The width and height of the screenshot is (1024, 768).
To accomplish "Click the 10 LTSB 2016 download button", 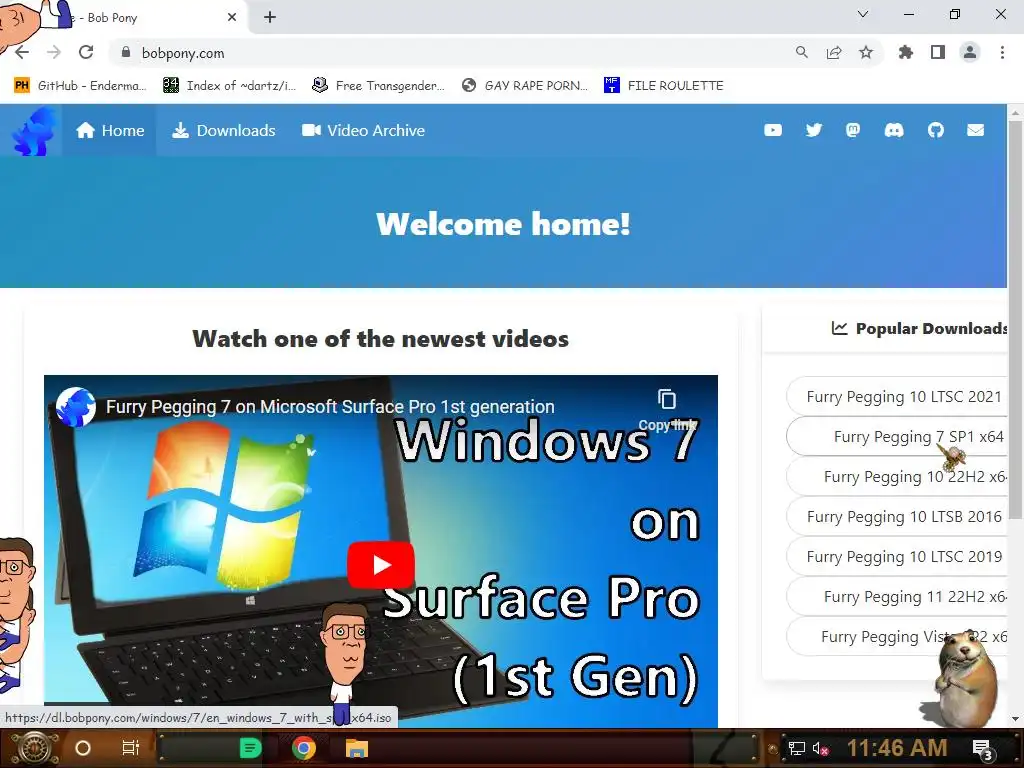I will (x=897, y=517).
